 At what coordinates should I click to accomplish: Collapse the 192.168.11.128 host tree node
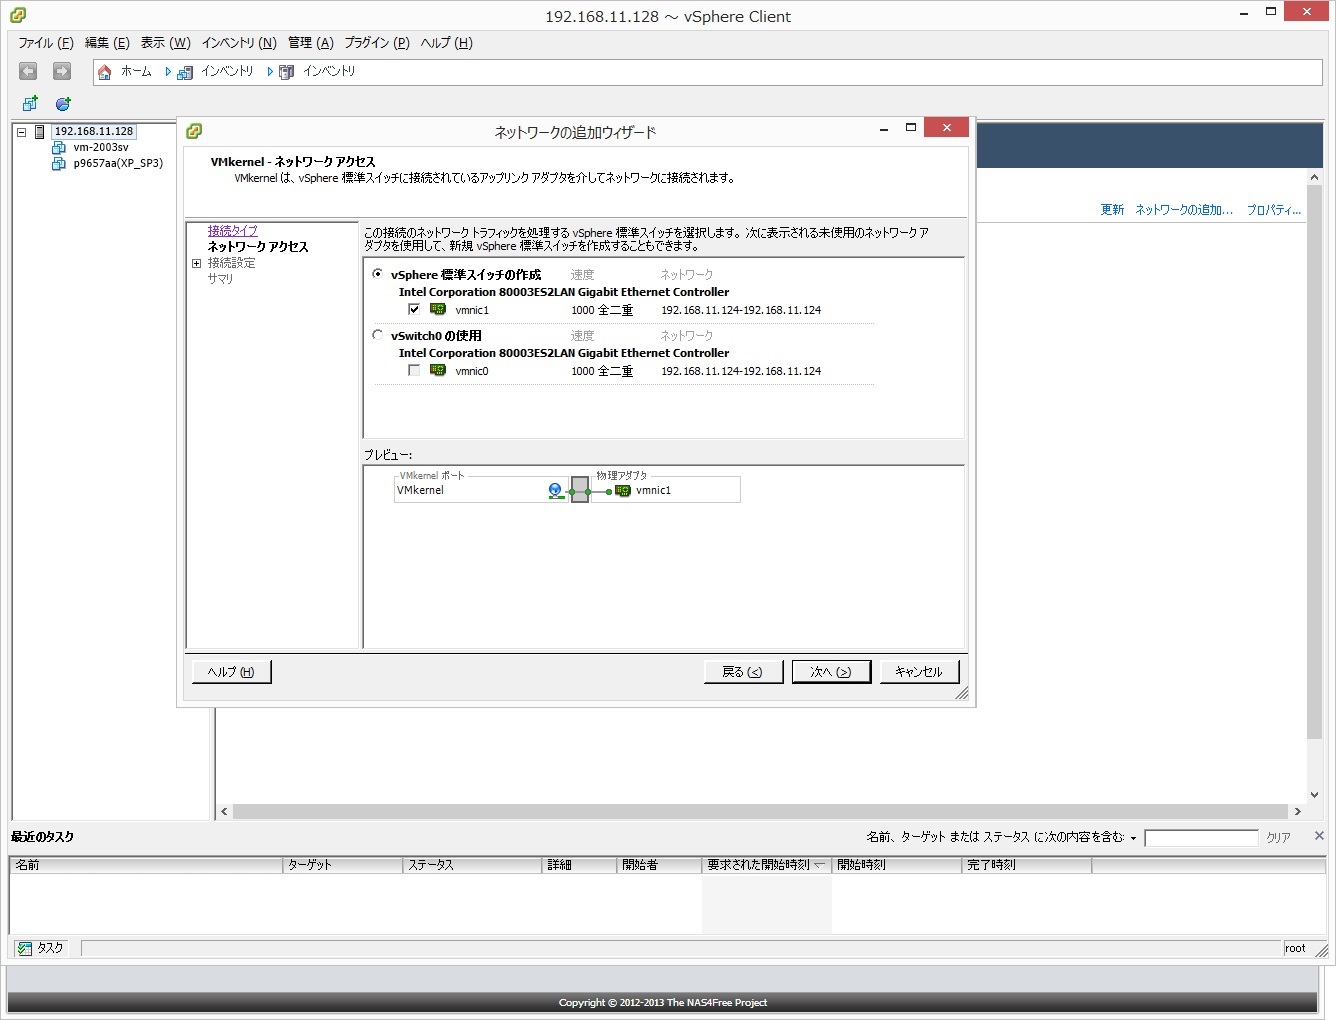[21, 132]
